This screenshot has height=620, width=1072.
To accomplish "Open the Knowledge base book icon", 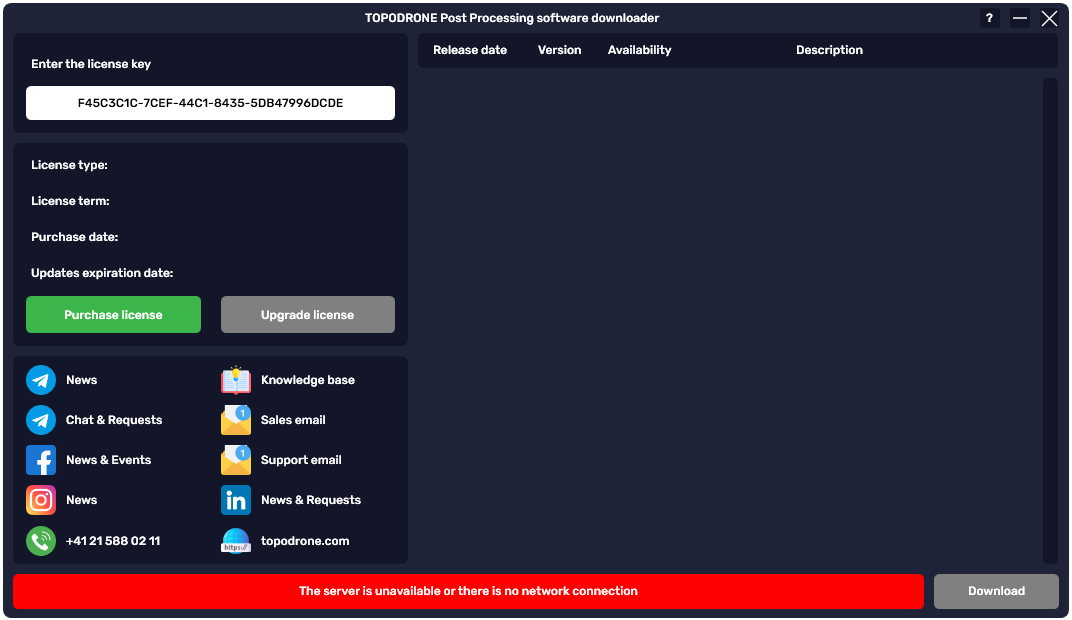I will [236, 380].
